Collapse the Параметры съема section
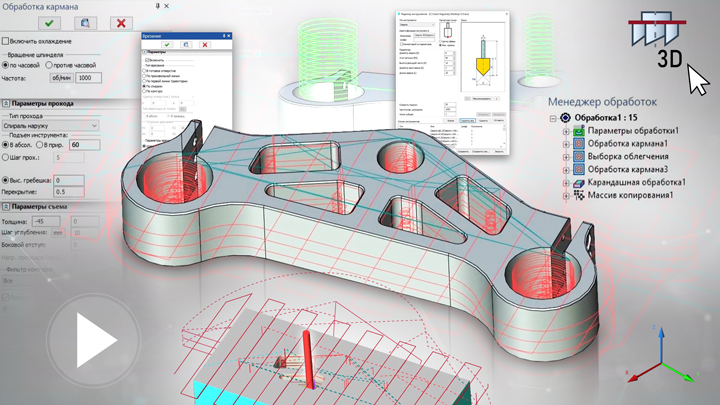The width and height of the screenshot is (720, 405). [6, 207]
